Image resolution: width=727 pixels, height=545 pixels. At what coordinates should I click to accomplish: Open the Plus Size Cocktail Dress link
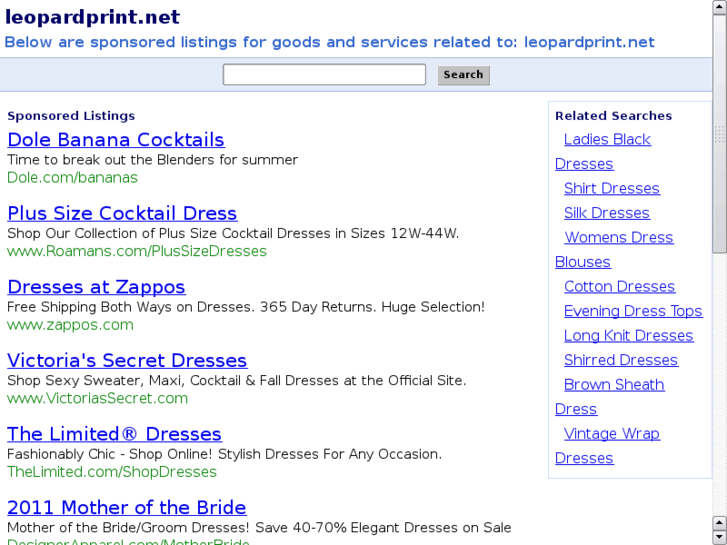coord(122,213)
